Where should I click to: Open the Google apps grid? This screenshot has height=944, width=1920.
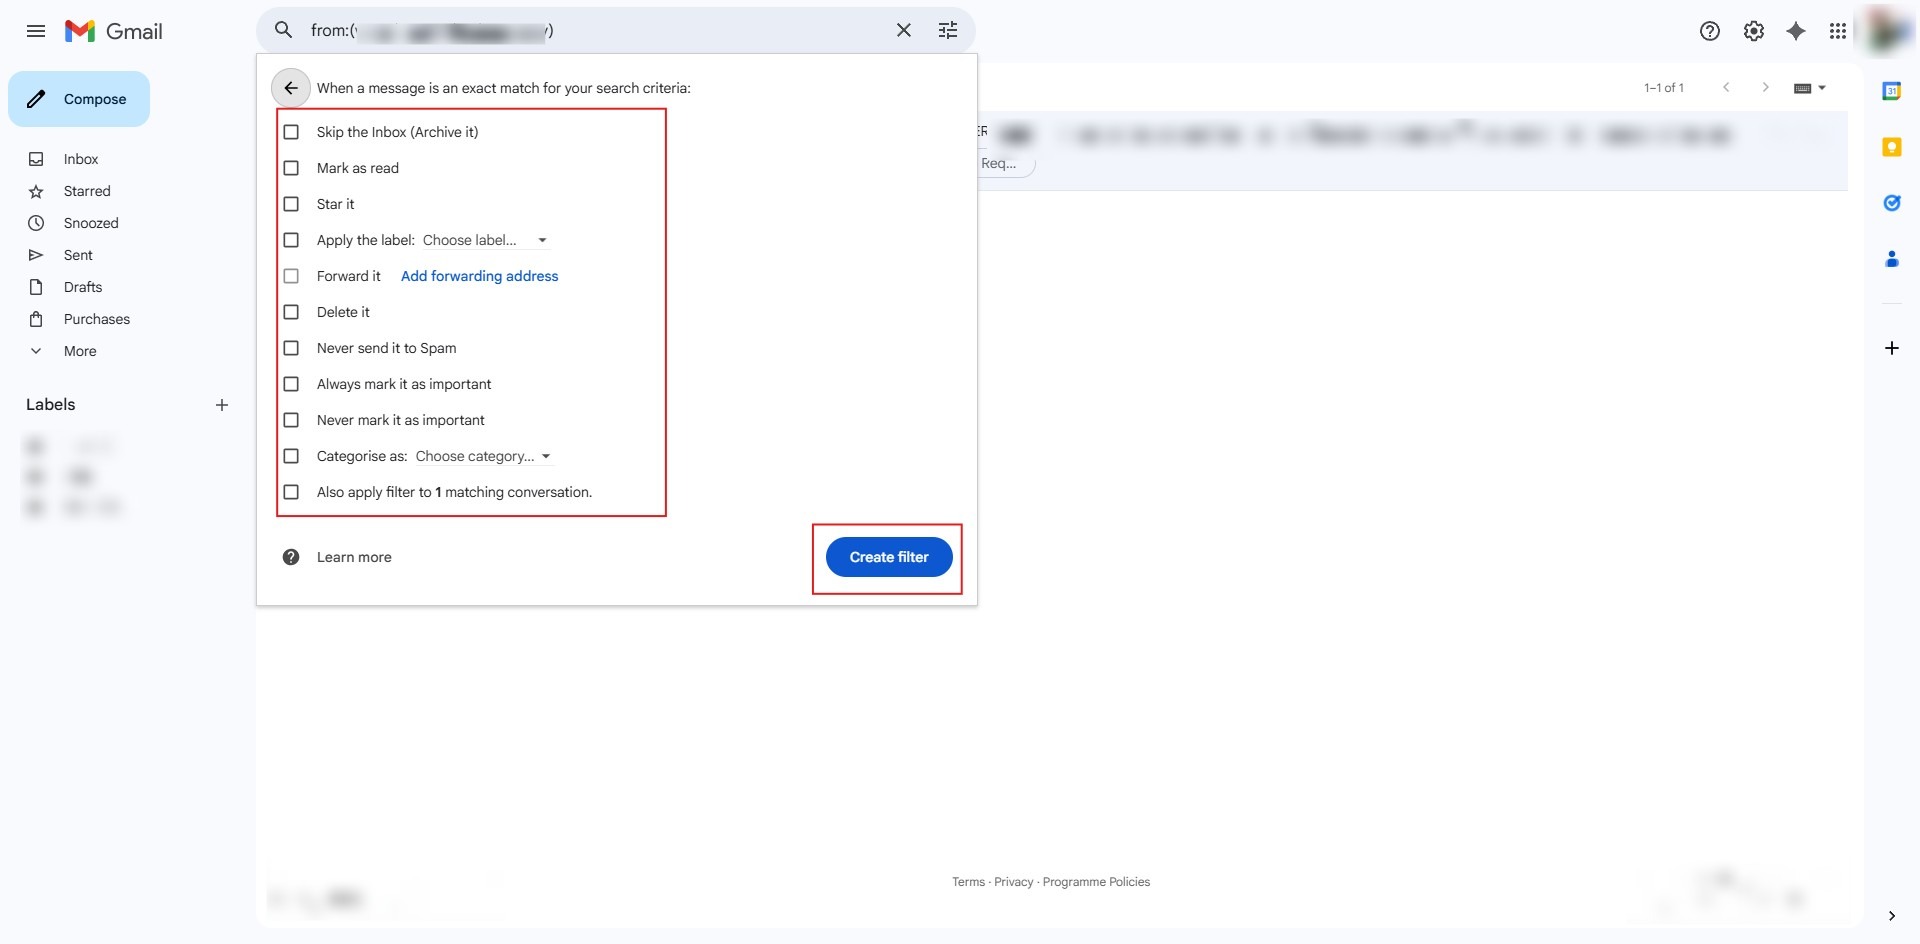click(1837, 31)
